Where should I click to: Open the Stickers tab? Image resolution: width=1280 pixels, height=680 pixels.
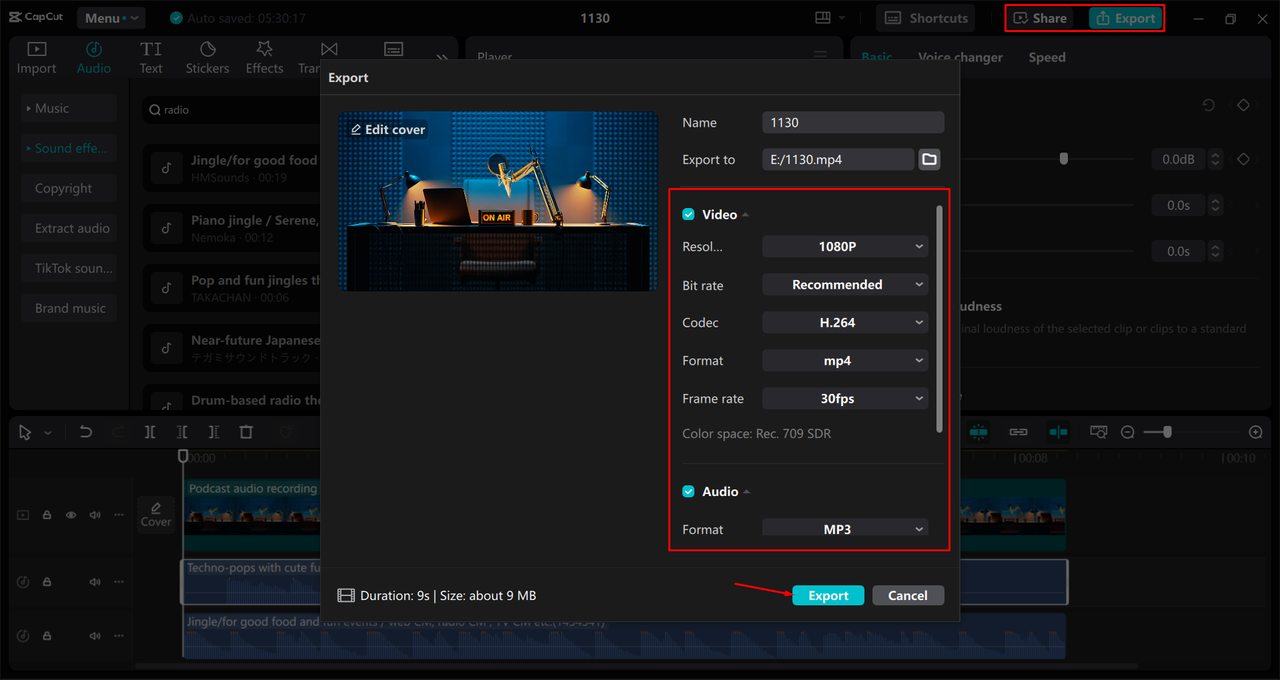tap(207, 58)
